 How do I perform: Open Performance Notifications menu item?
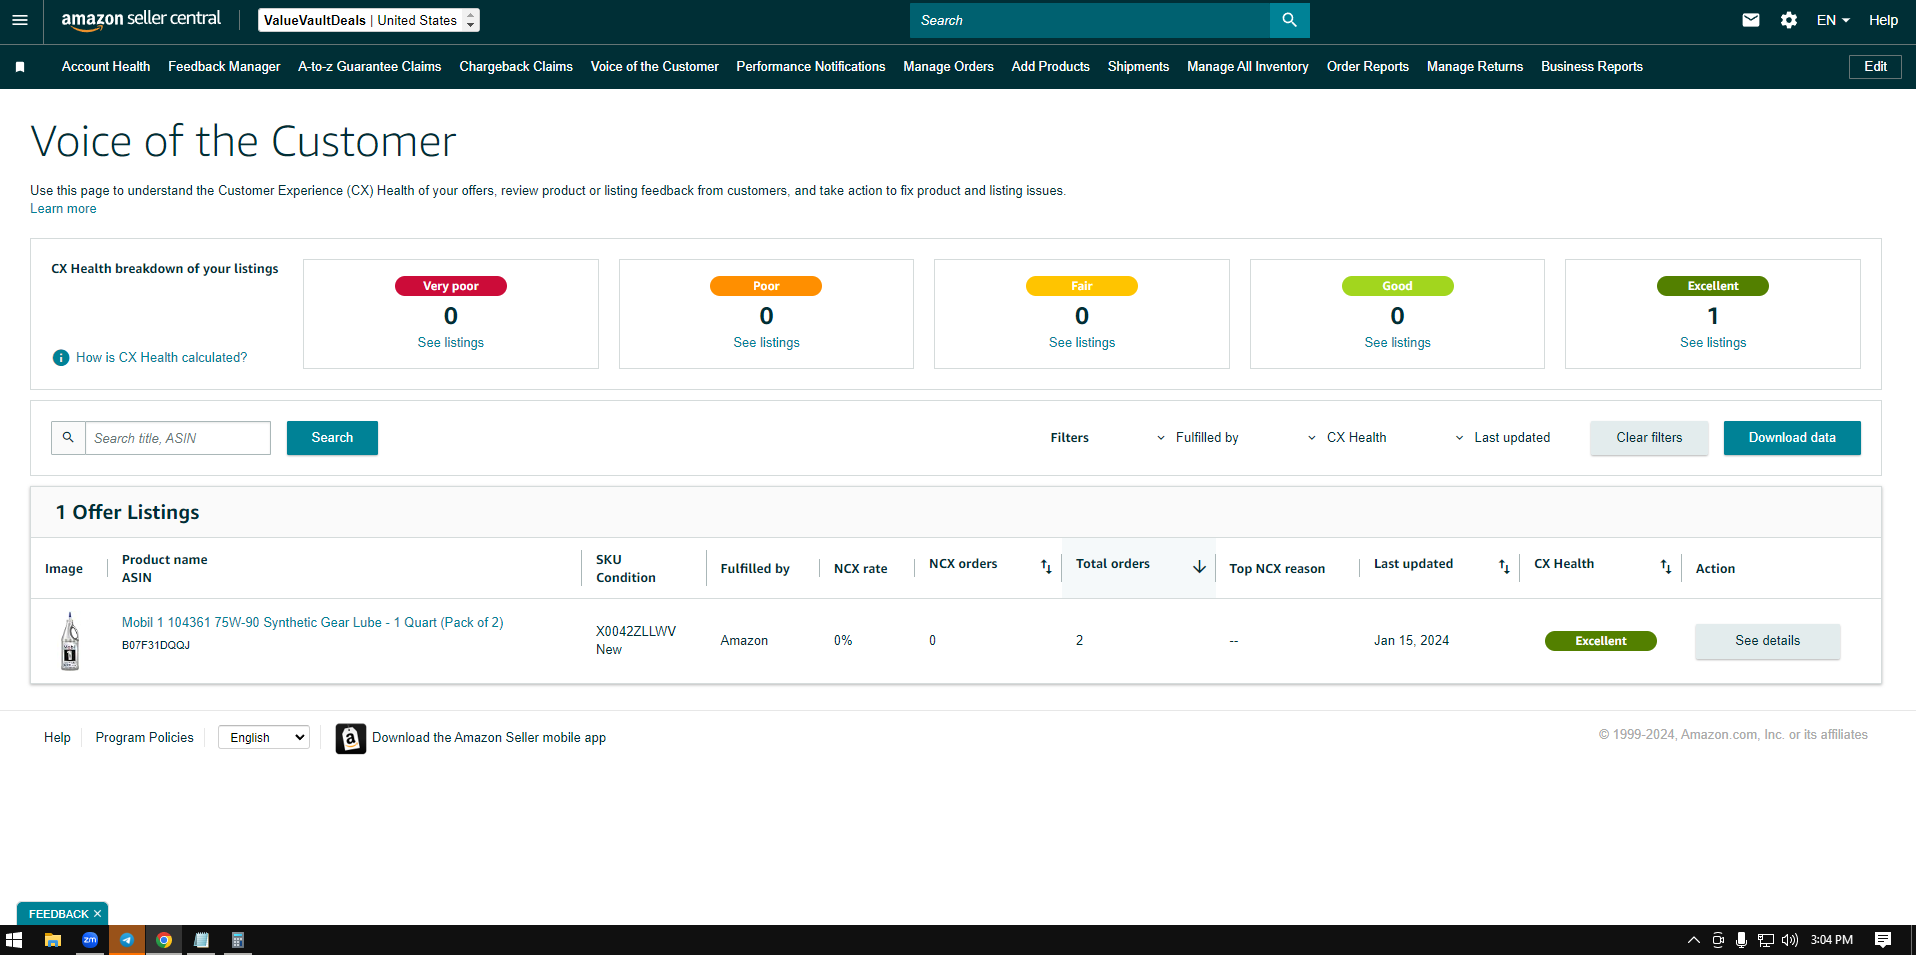811,67
